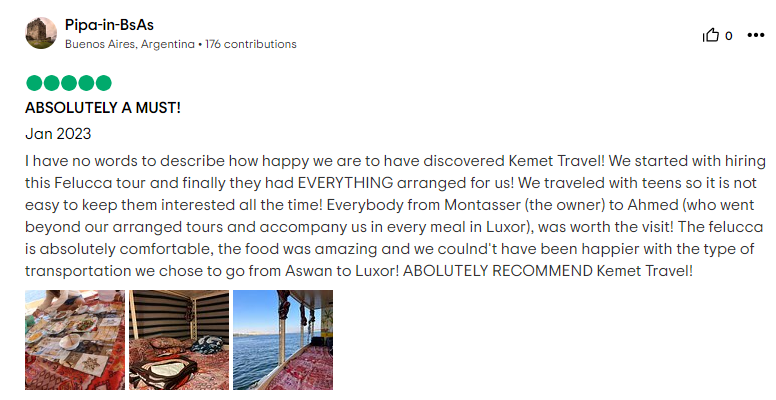The width and height of the screenshot is (776, 400).
Task: Click Pipa-in-BsAs profile avatar
Action: tap(41, 33)
